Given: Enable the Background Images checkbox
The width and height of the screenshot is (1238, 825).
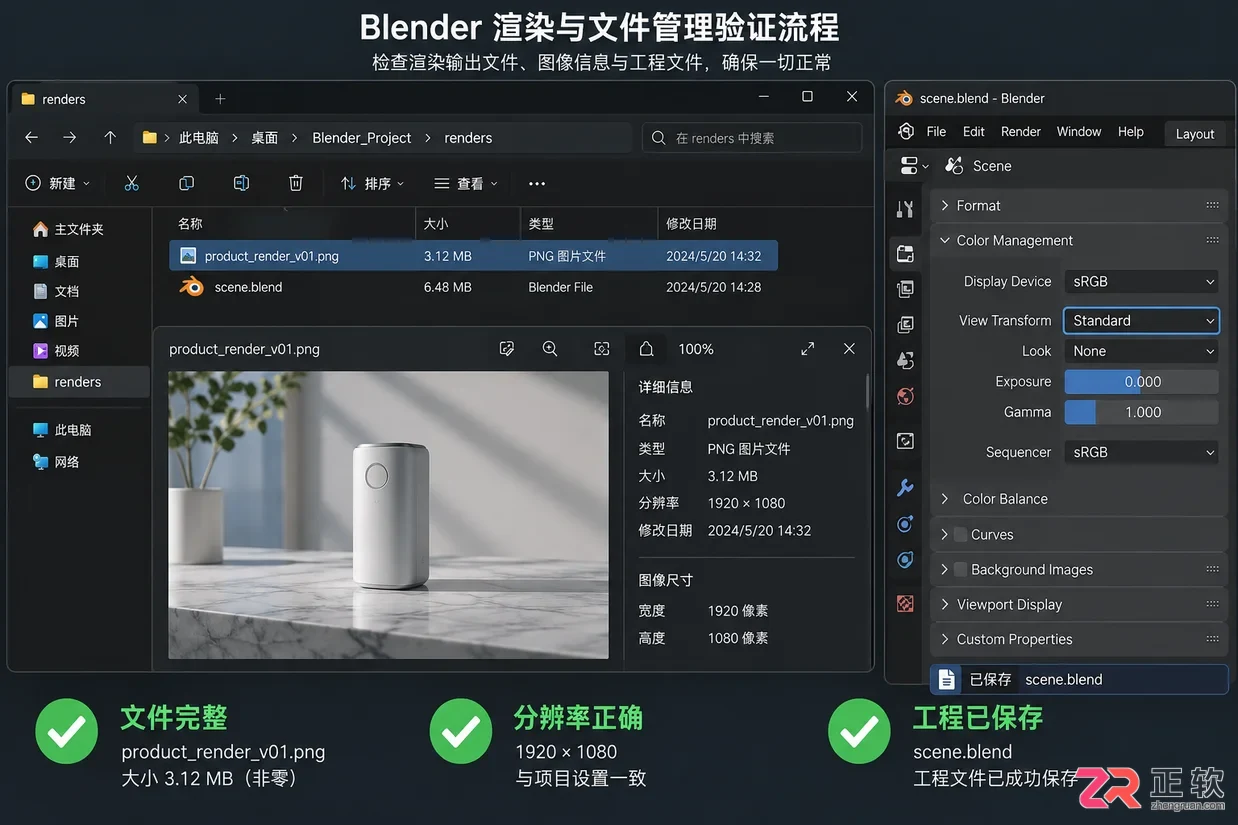Looking at the screenshot, I should [960, 570].
